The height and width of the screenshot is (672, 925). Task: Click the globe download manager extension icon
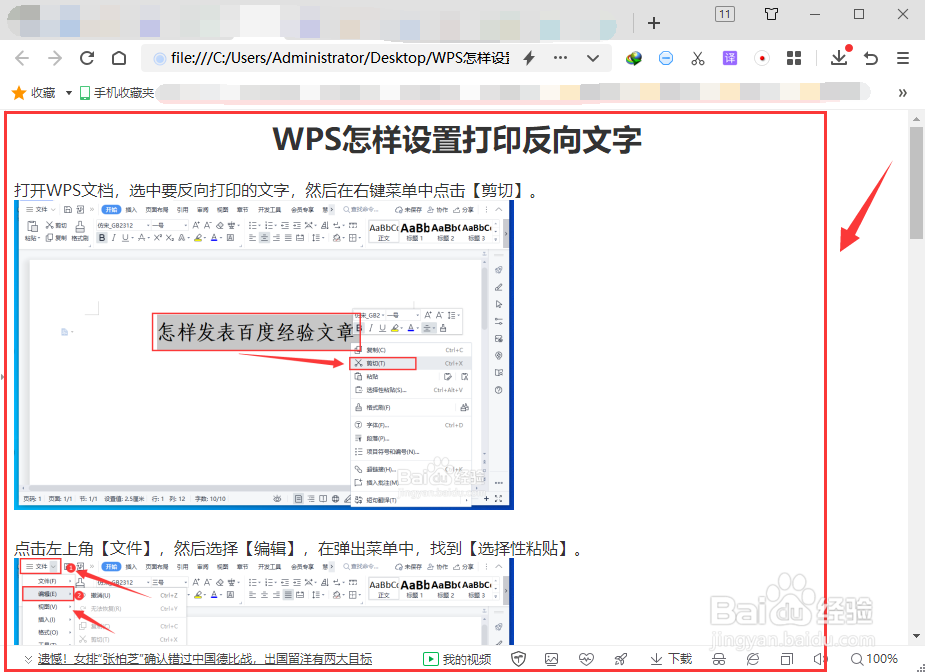point(634,58)
